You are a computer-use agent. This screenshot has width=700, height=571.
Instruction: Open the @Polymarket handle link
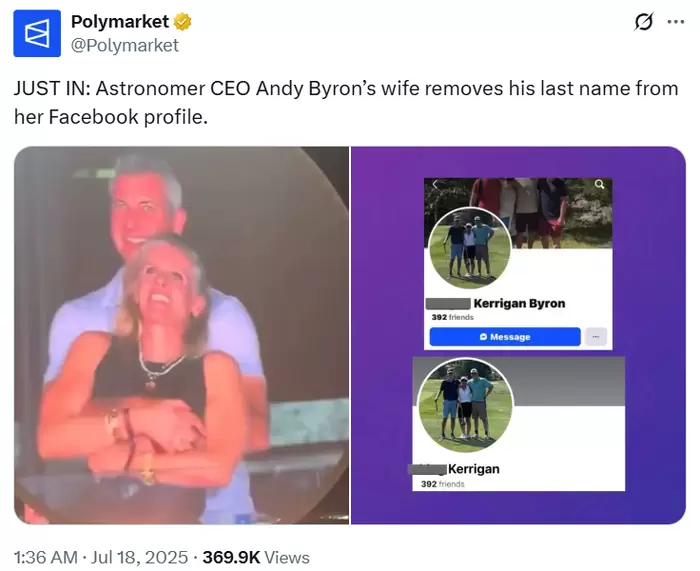(125, 46)
